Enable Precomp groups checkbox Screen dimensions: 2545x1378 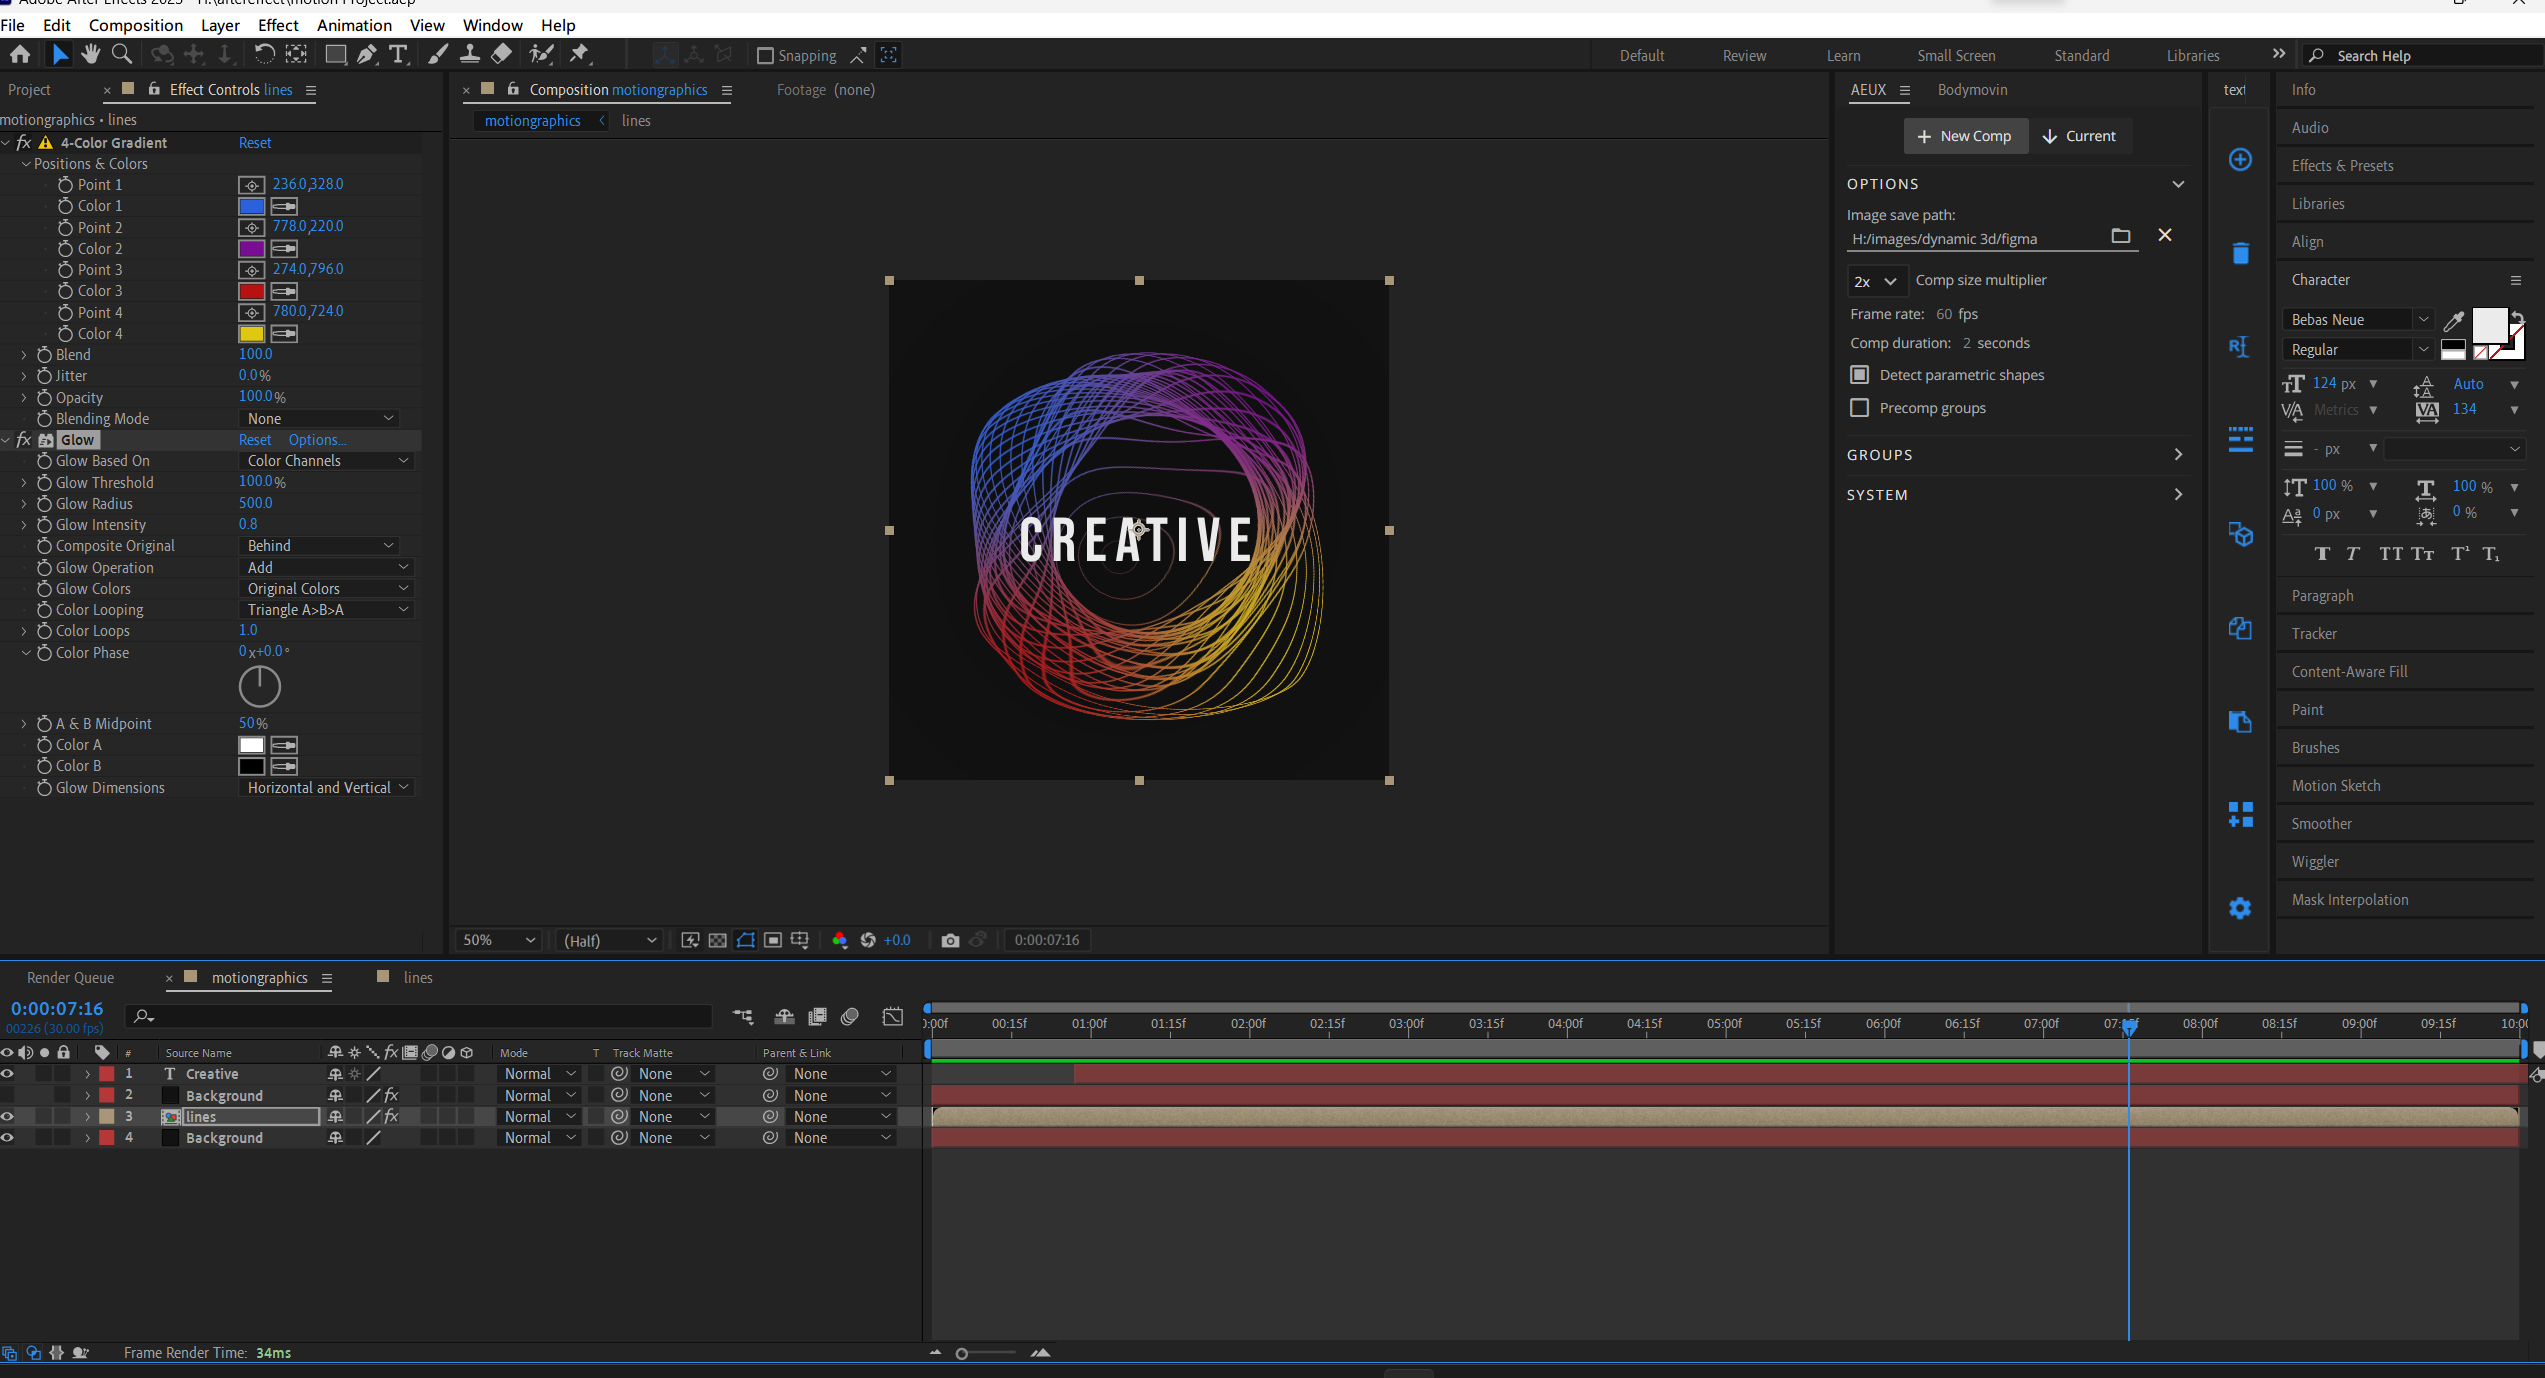pyautogui.click(x=1859, y=408)
